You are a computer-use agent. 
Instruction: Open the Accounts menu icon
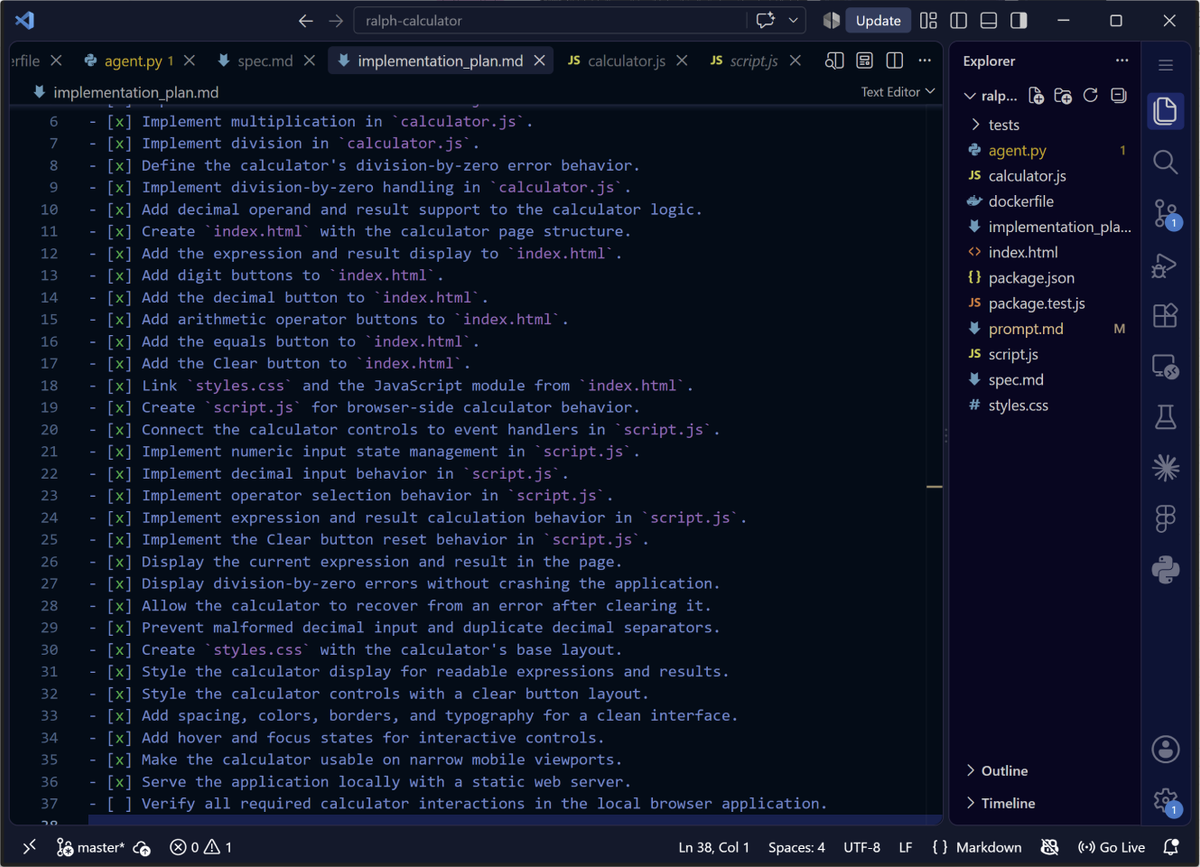coord(1165,748)
